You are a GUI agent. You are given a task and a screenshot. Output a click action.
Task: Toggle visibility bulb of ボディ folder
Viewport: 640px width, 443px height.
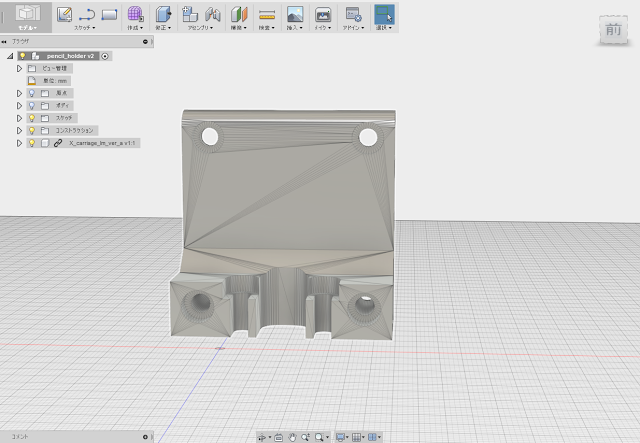[x=32, y=106]
